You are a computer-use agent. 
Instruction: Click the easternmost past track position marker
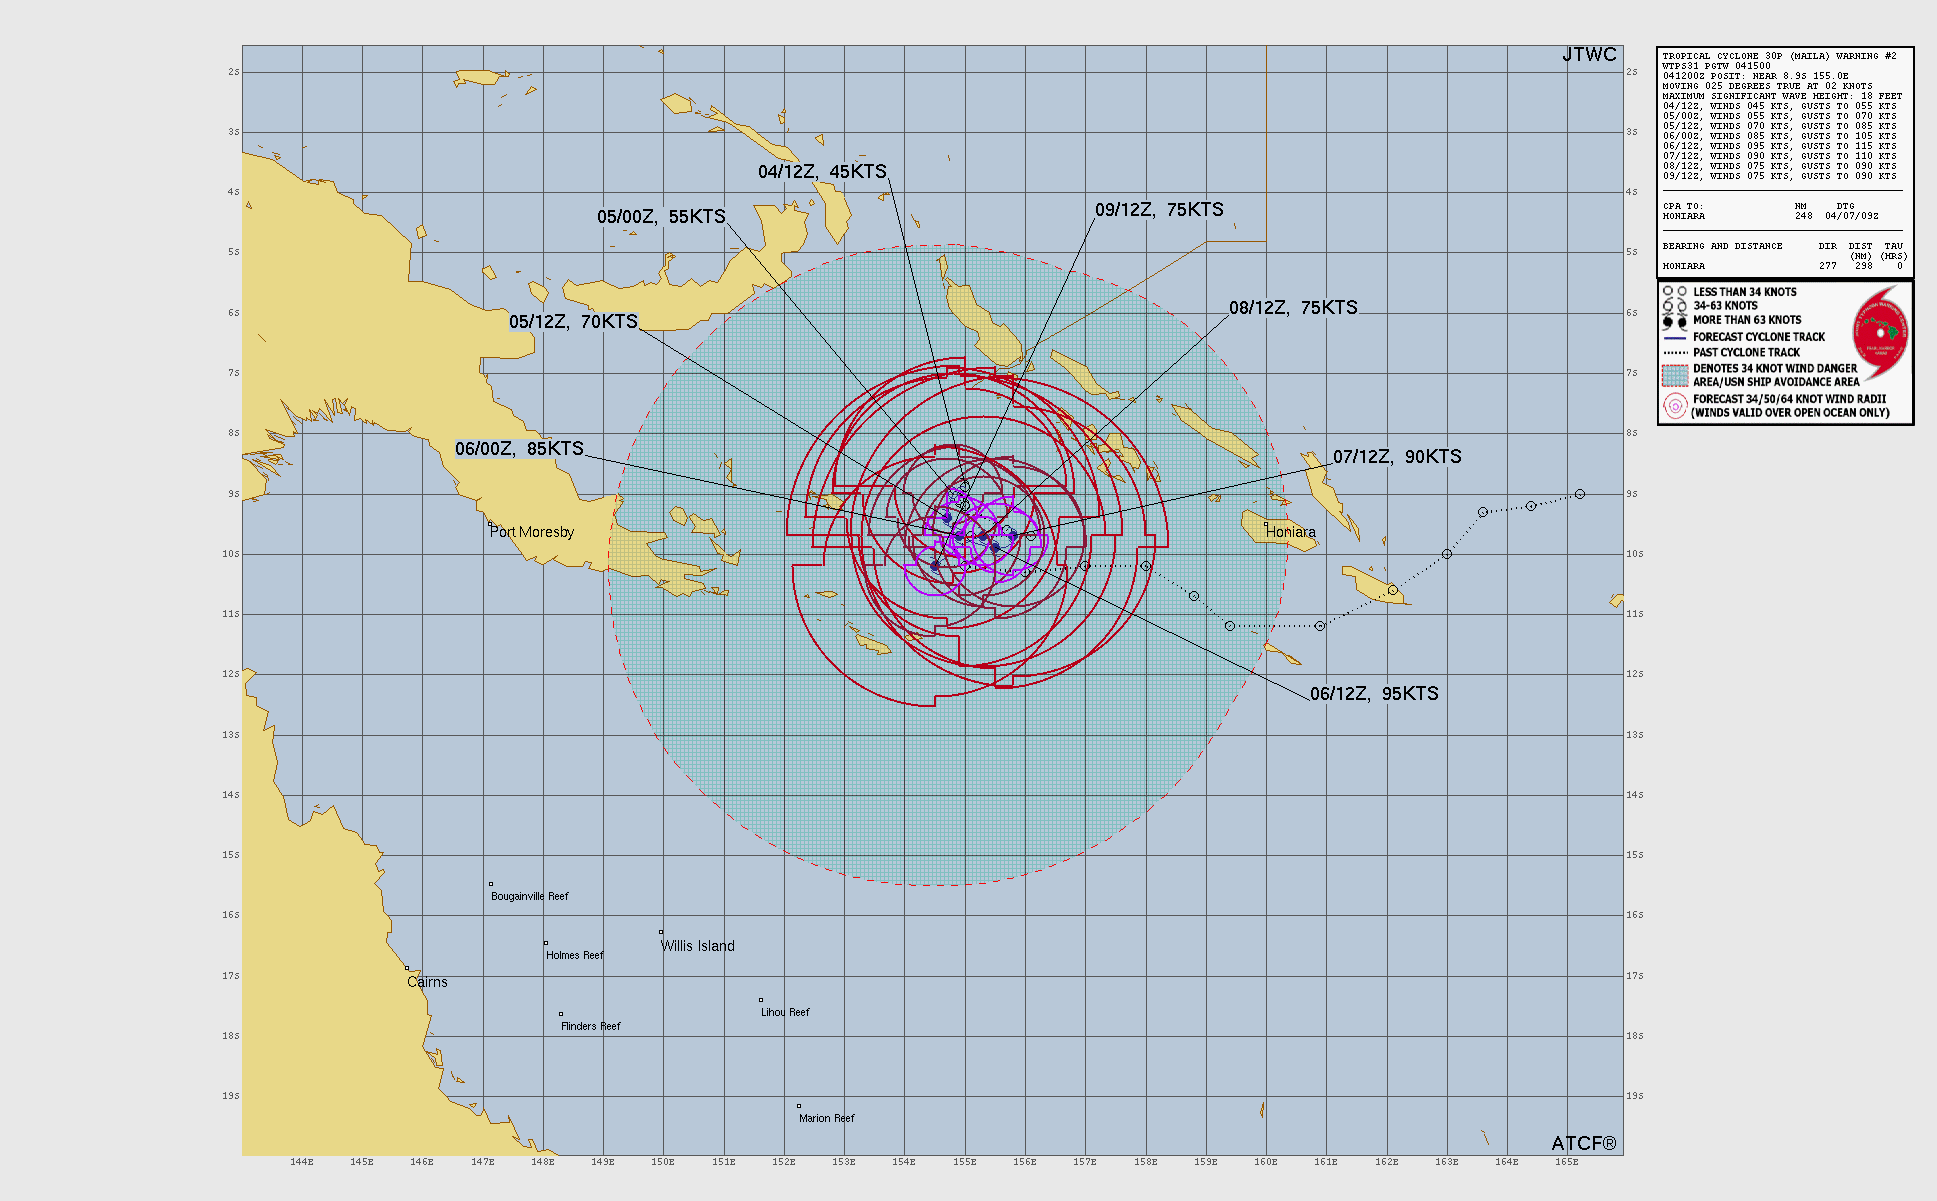[1580, 494]
